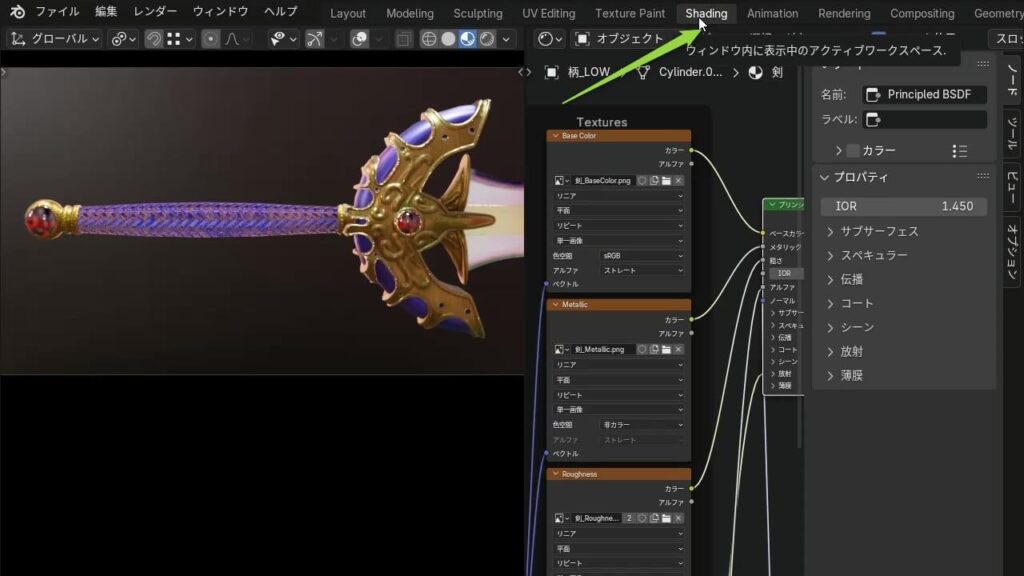Click the Cylinder.0... mesh breadcrumb
This screenshot has height=576, width=1024.
tap(680, 72)
